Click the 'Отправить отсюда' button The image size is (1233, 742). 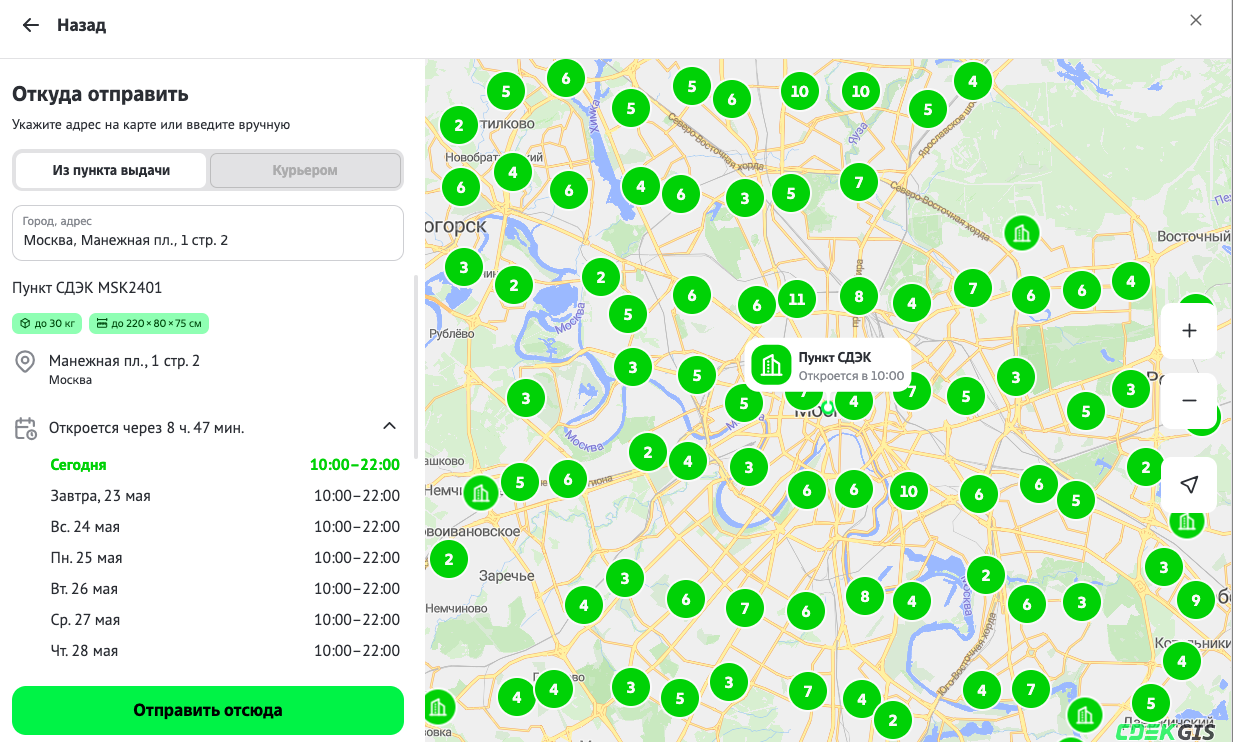point(208,710)
